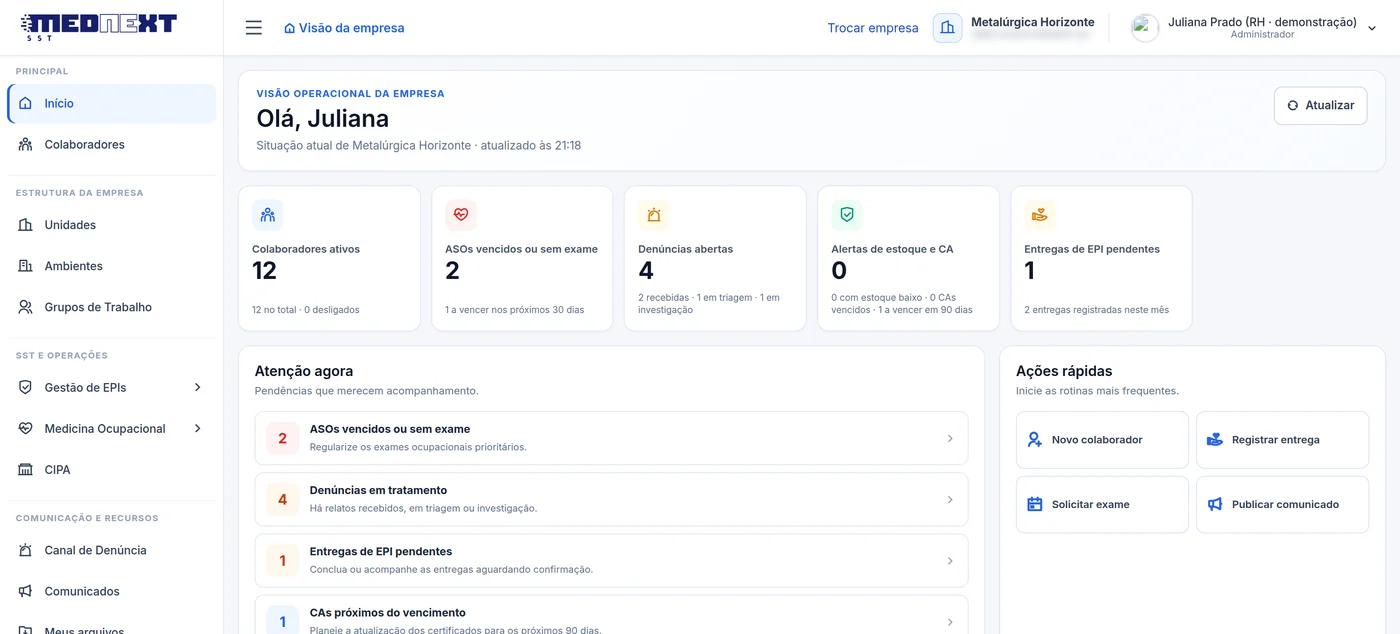The image size is (1400, 634).
Task: Click the Publicar comunicado megaphone icon
Action: [1215, 505]
